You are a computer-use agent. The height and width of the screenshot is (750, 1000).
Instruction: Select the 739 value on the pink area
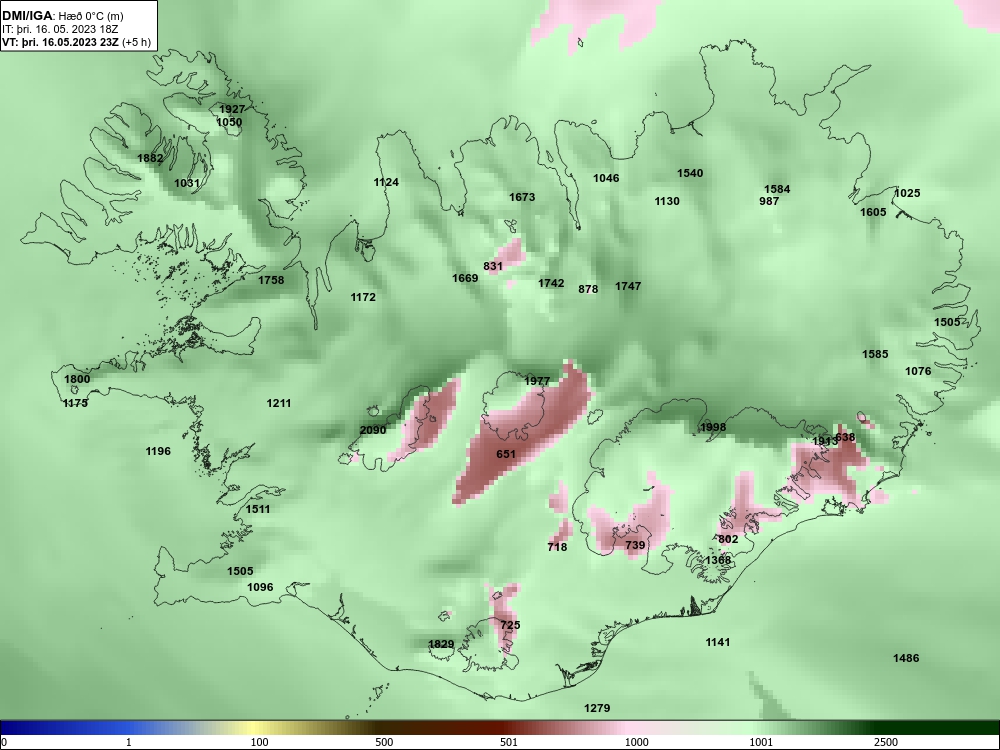[635, 545]
